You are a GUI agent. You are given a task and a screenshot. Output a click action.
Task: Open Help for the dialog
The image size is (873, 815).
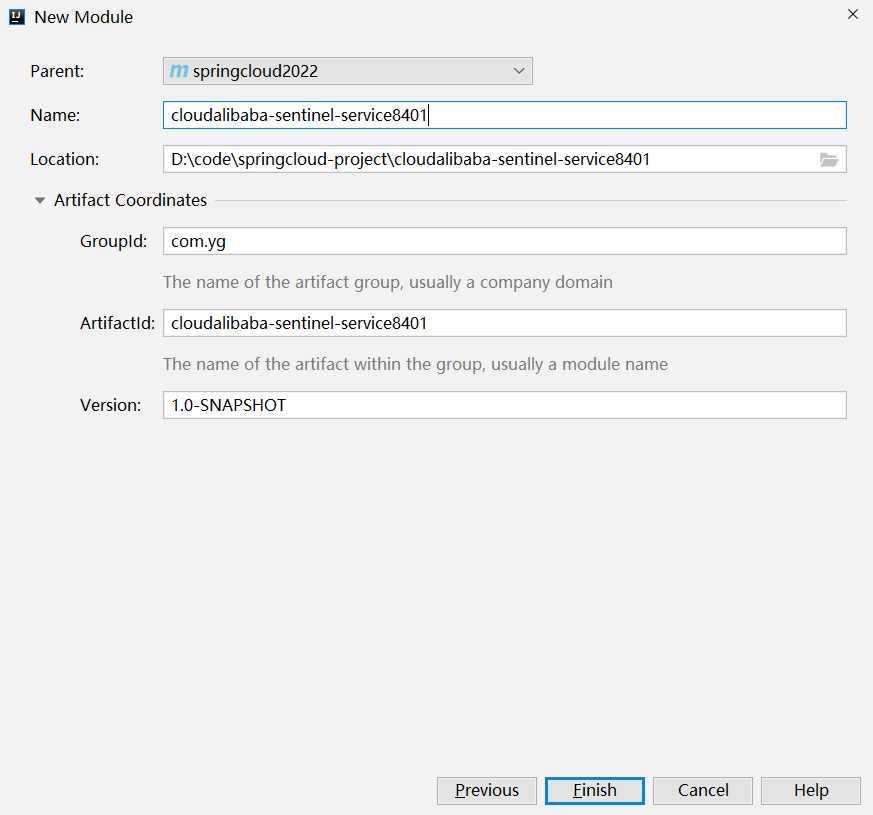pos(811,791)
